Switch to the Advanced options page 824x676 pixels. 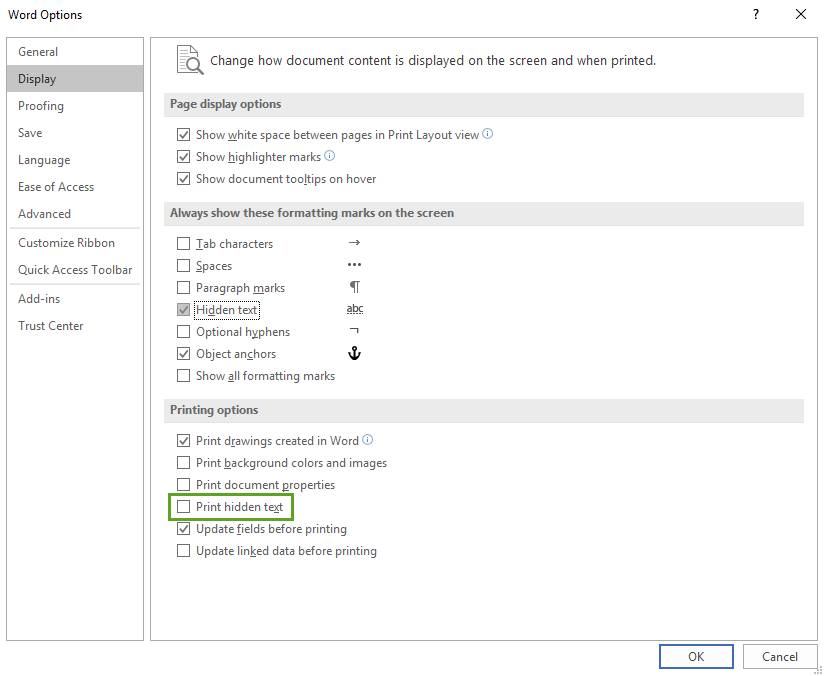click(45, 214)
